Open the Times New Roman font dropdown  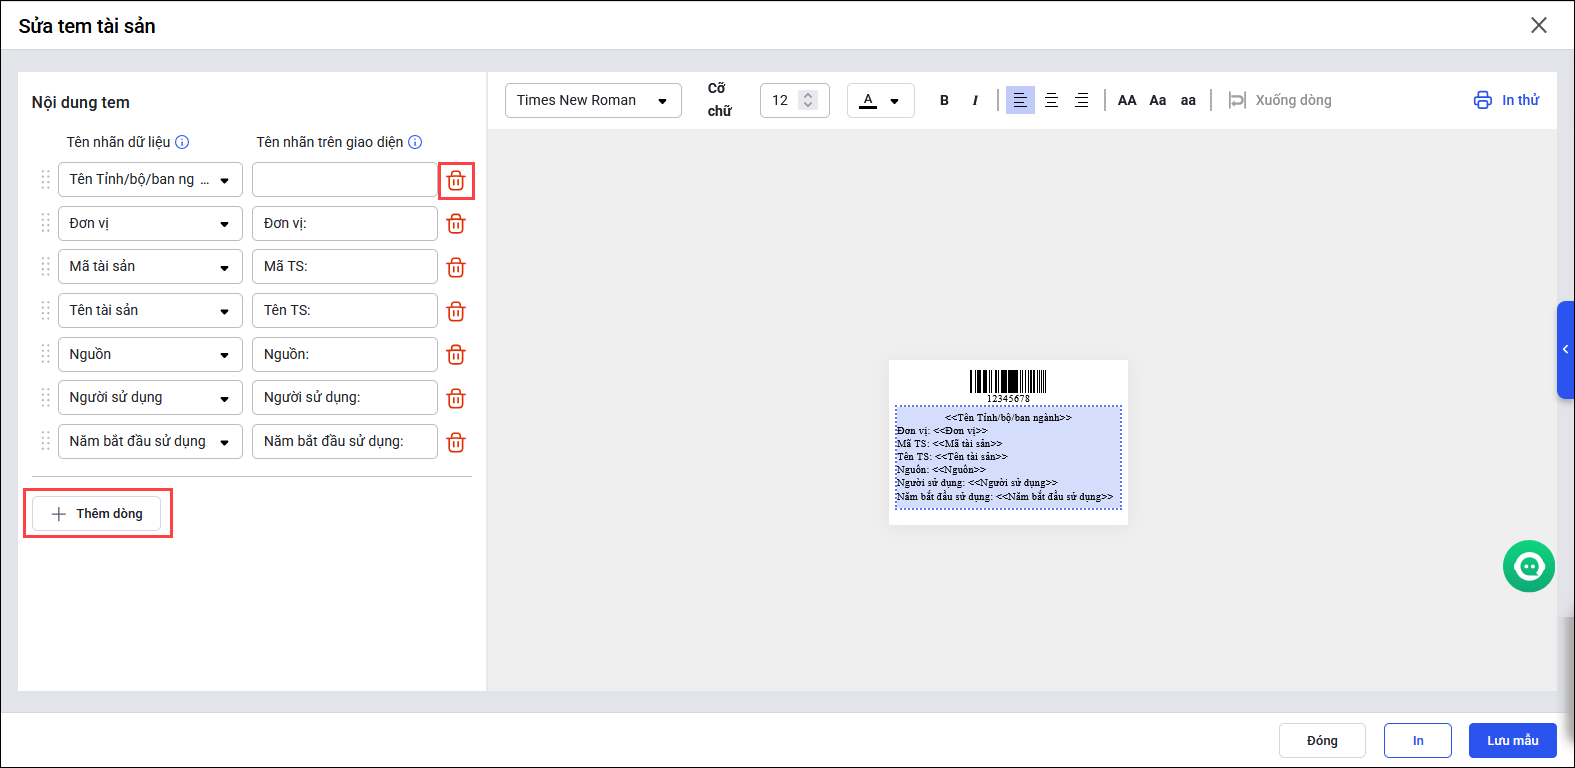593,100
